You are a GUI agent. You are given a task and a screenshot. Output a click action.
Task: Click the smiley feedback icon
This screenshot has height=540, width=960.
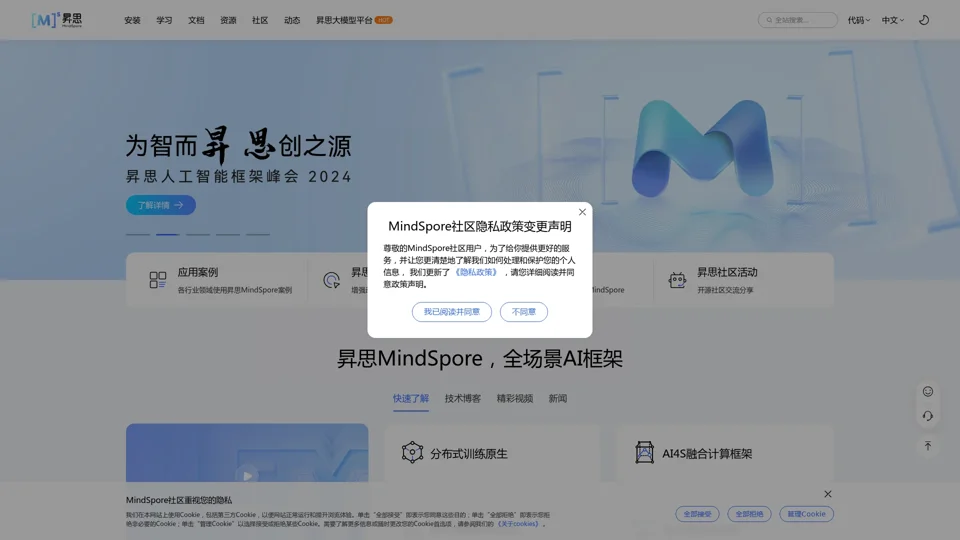pyautogui.click(x=928, y=391)
